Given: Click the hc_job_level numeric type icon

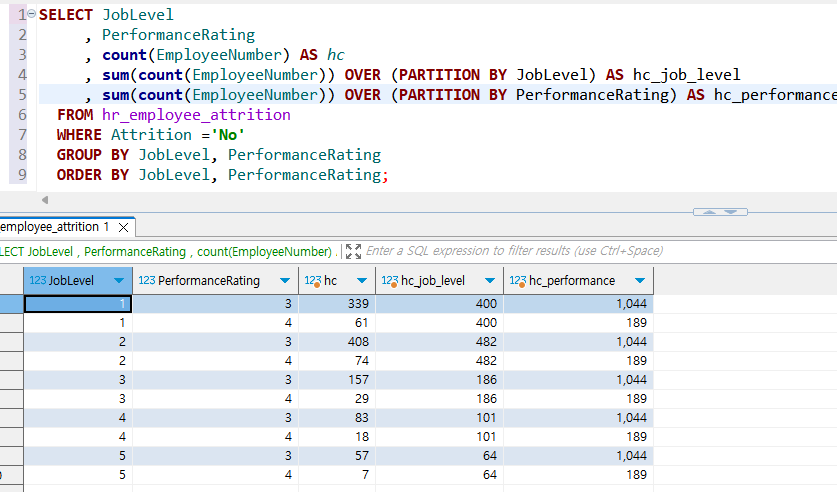Looking at the screenshot, I should (x=390, y=281).
